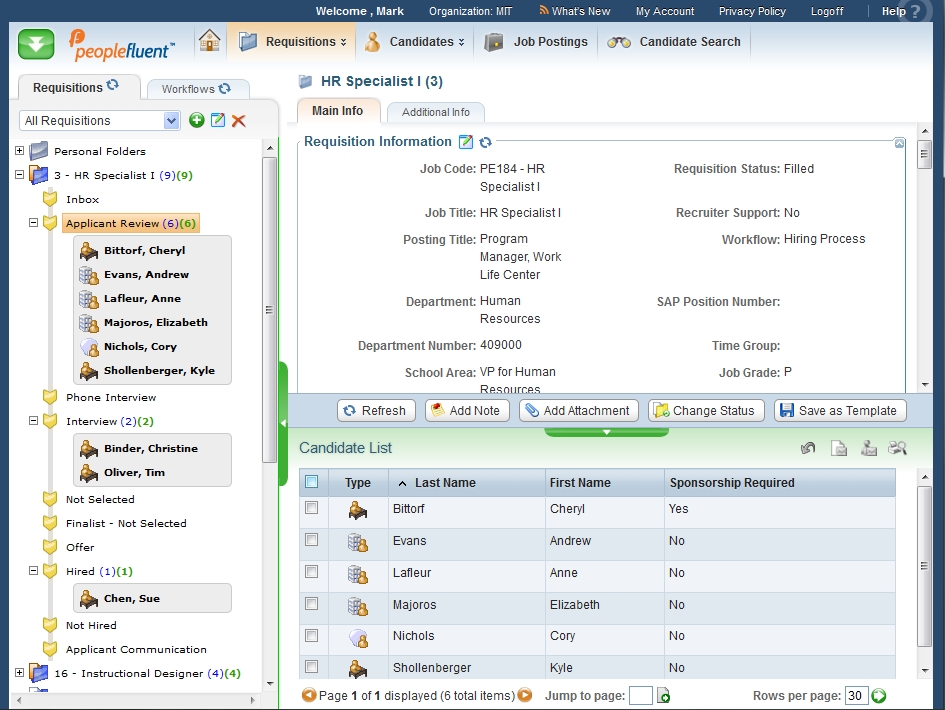
Task: Tick the checkbox next to Lafleur
Action: coord(312,572)
